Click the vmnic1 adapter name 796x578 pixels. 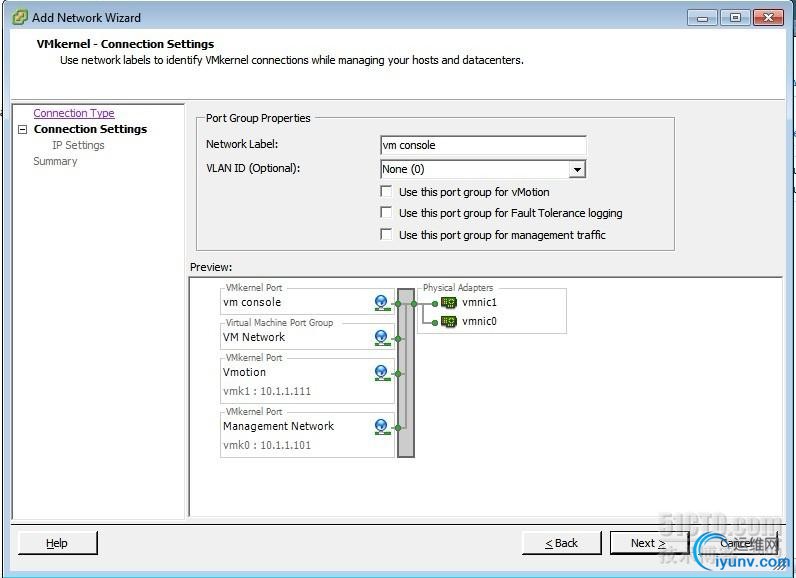click(479, 302)
